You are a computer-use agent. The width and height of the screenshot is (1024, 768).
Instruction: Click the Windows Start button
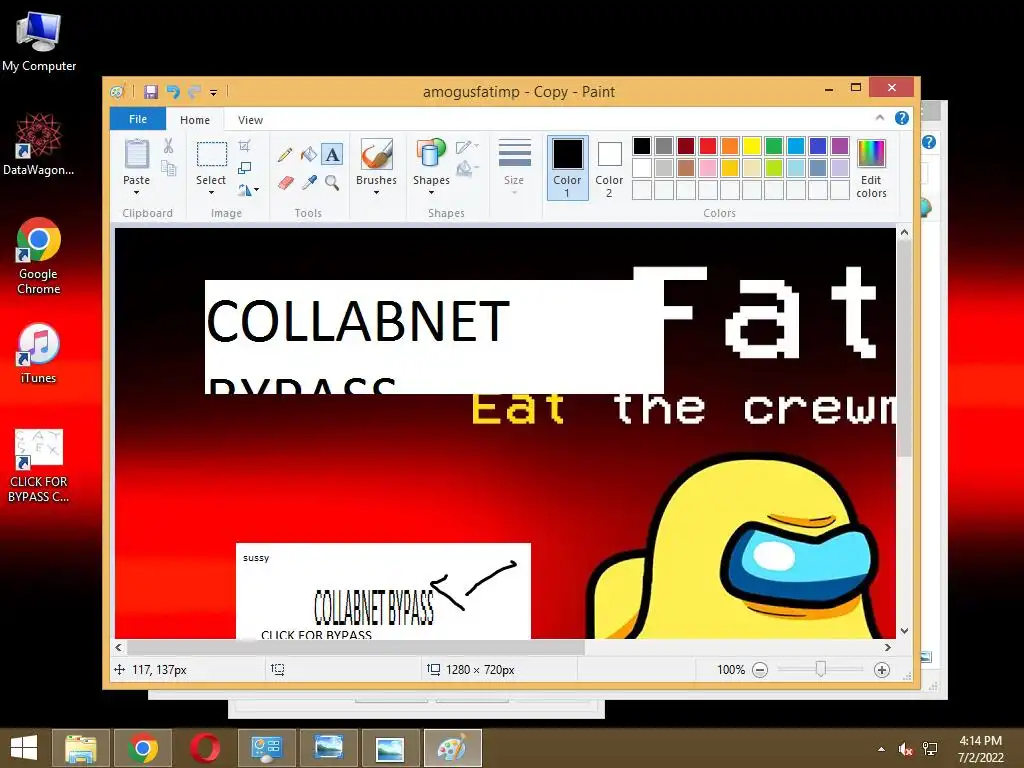[24, 748]
